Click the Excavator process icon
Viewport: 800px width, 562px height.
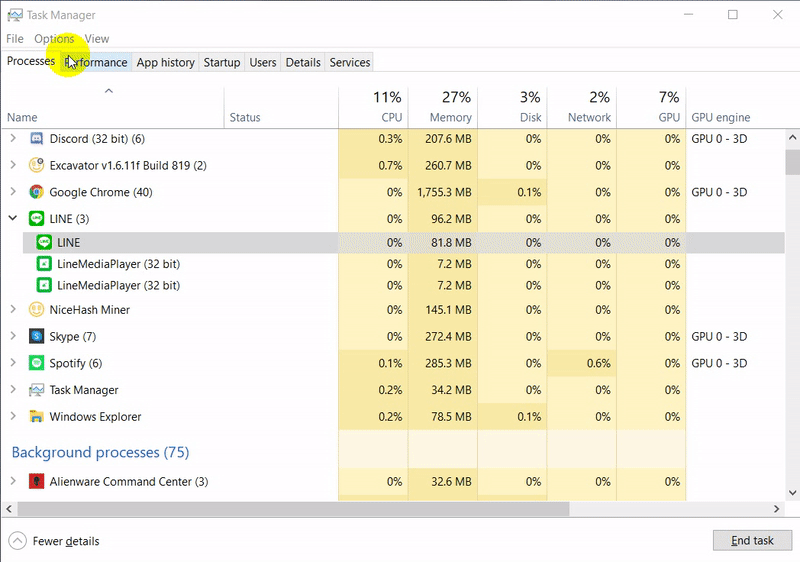click(37, 166)
